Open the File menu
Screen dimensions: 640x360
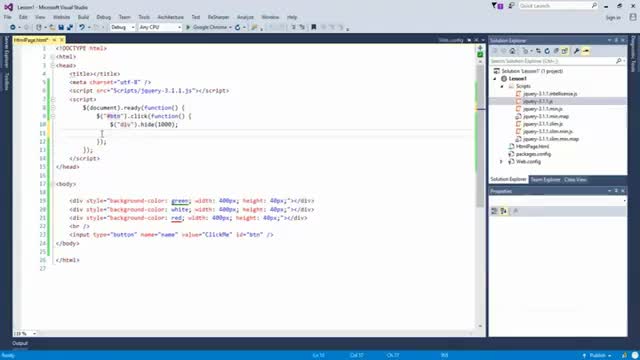point(7,17)
